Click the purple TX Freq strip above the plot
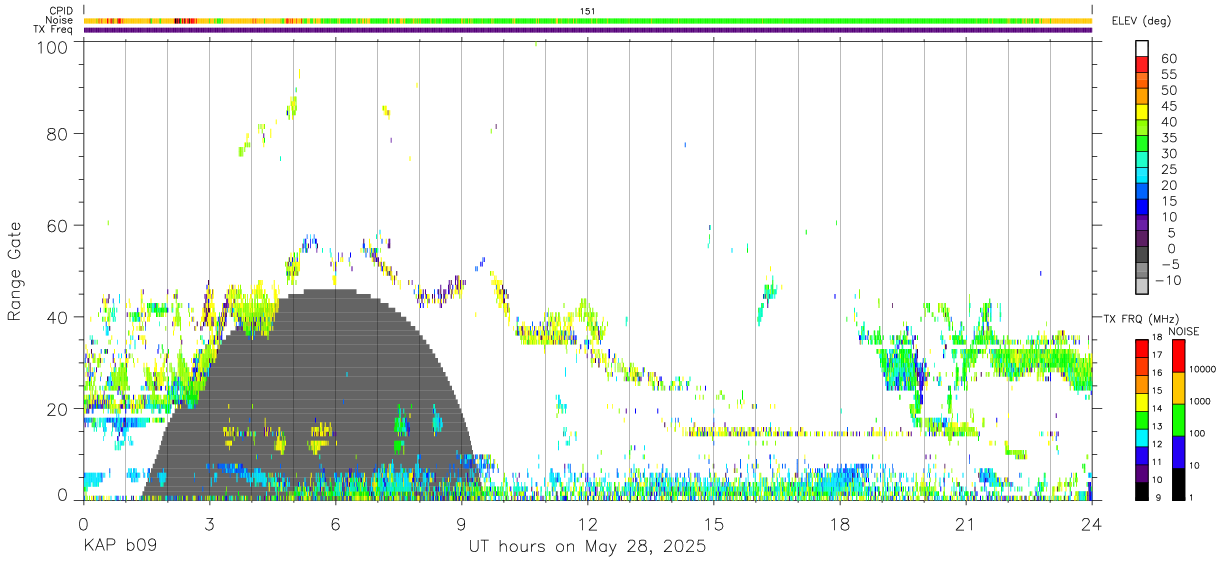This screenshot has height=567, width=1228. tap(588, 30)
